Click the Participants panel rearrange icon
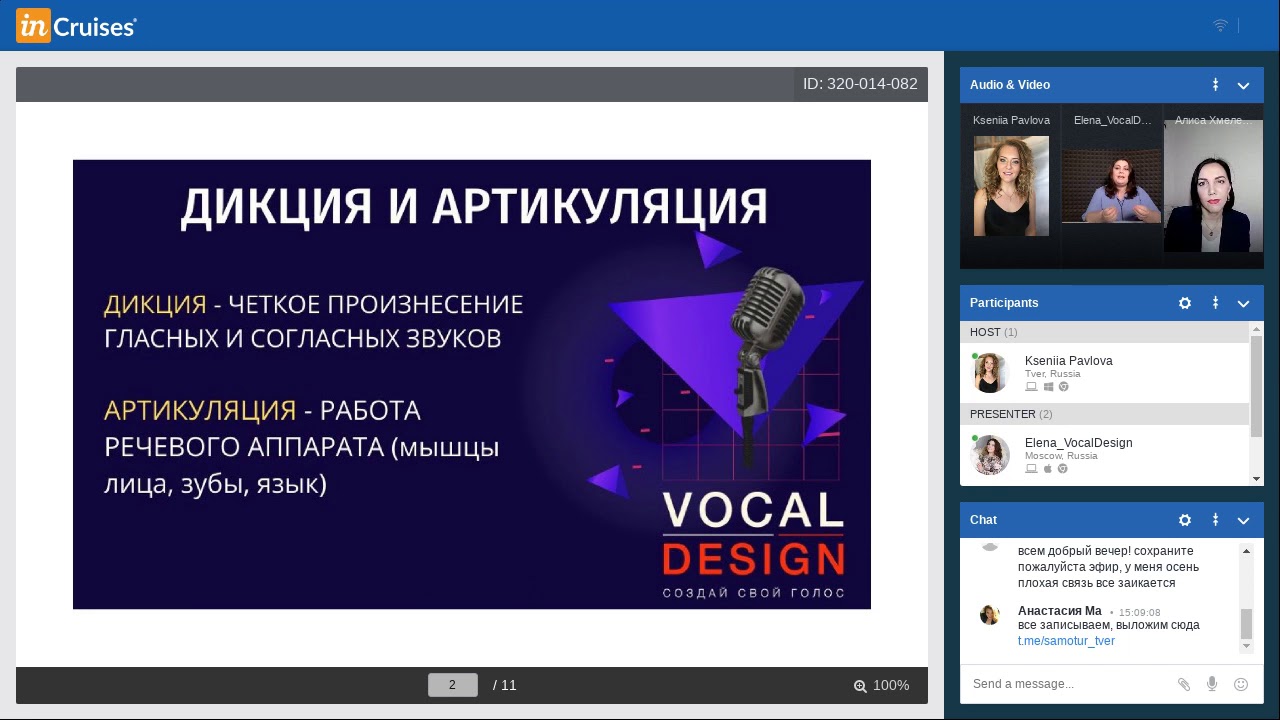The height and width of the screenshot is (720, 1280). 1216,303
